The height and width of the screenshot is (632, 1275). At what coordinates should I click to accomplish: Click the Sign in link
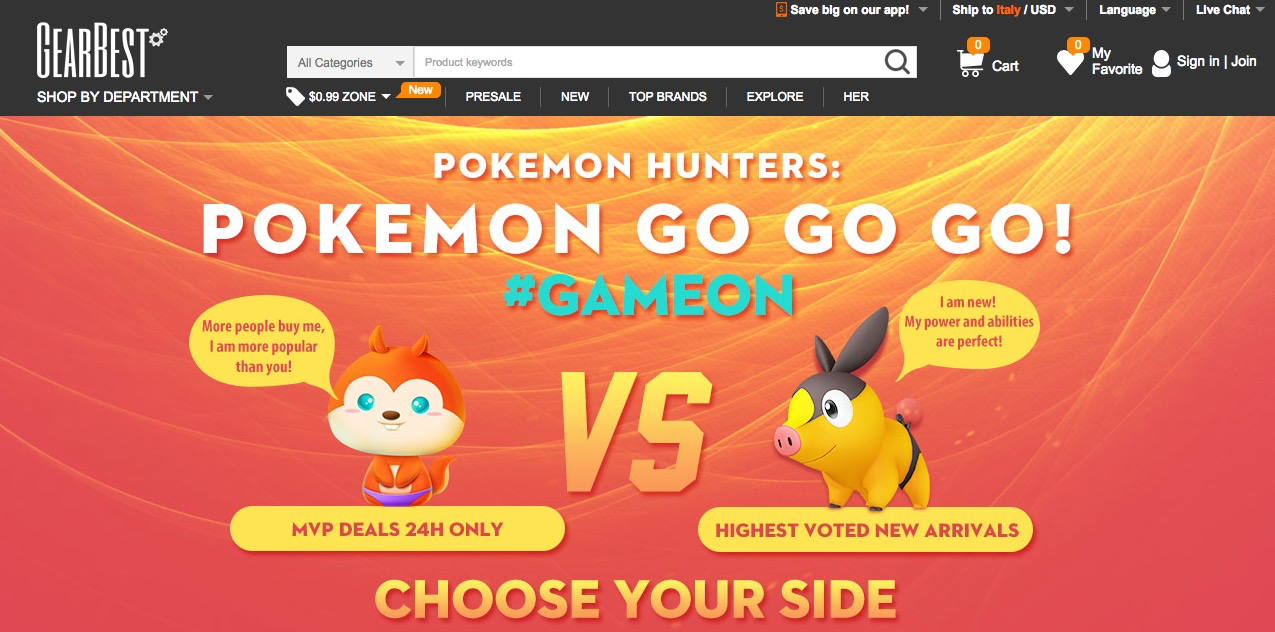[1198, 61]
